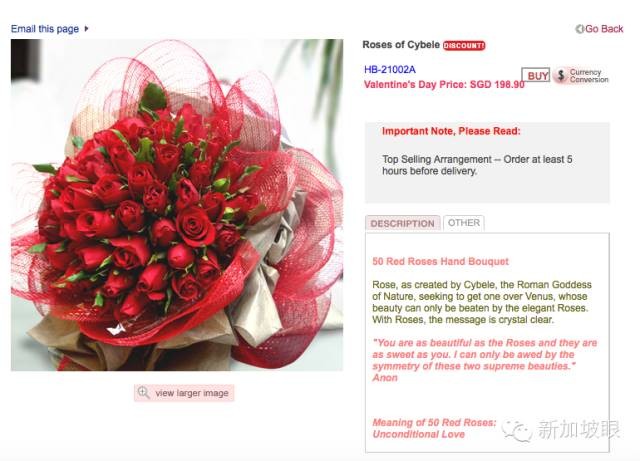Click the Valentine's Day Price SGD 198.90 text
Image resolution: width=640 pixels, height=461 pixels.
(x=444, y=85)
